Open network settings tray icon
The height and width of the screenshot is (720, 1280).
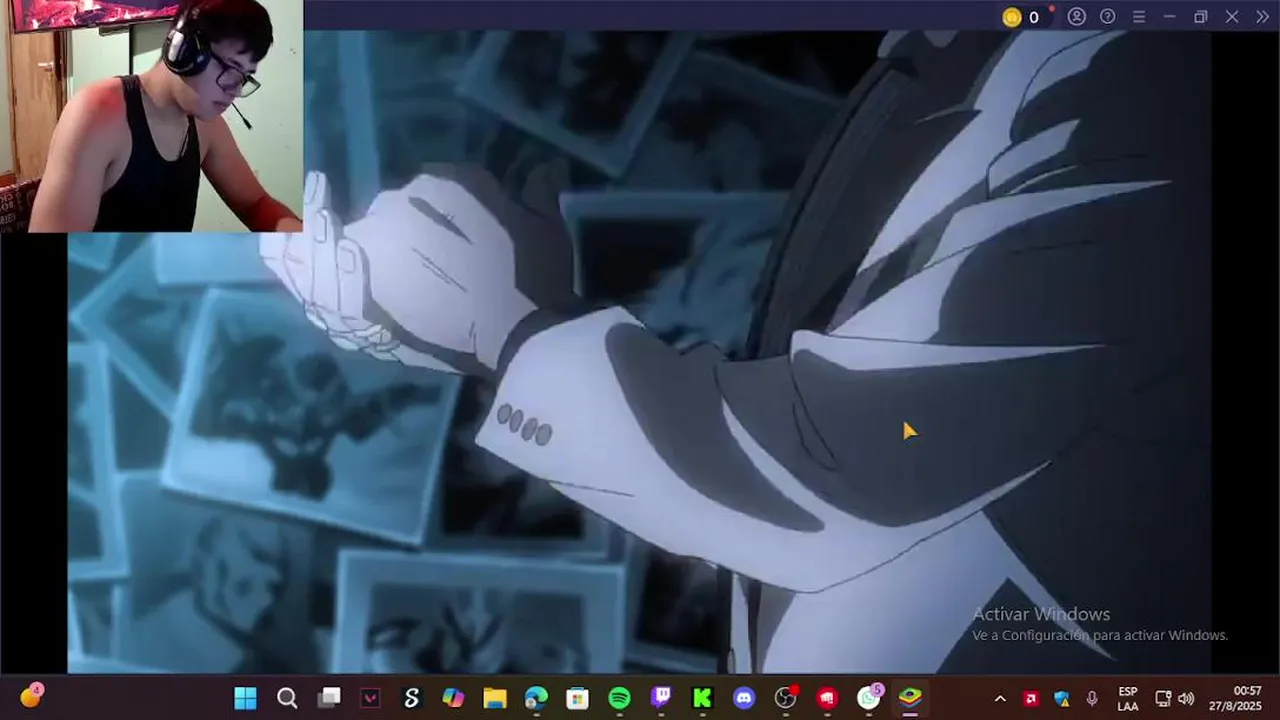click(x=1163, y=699)
